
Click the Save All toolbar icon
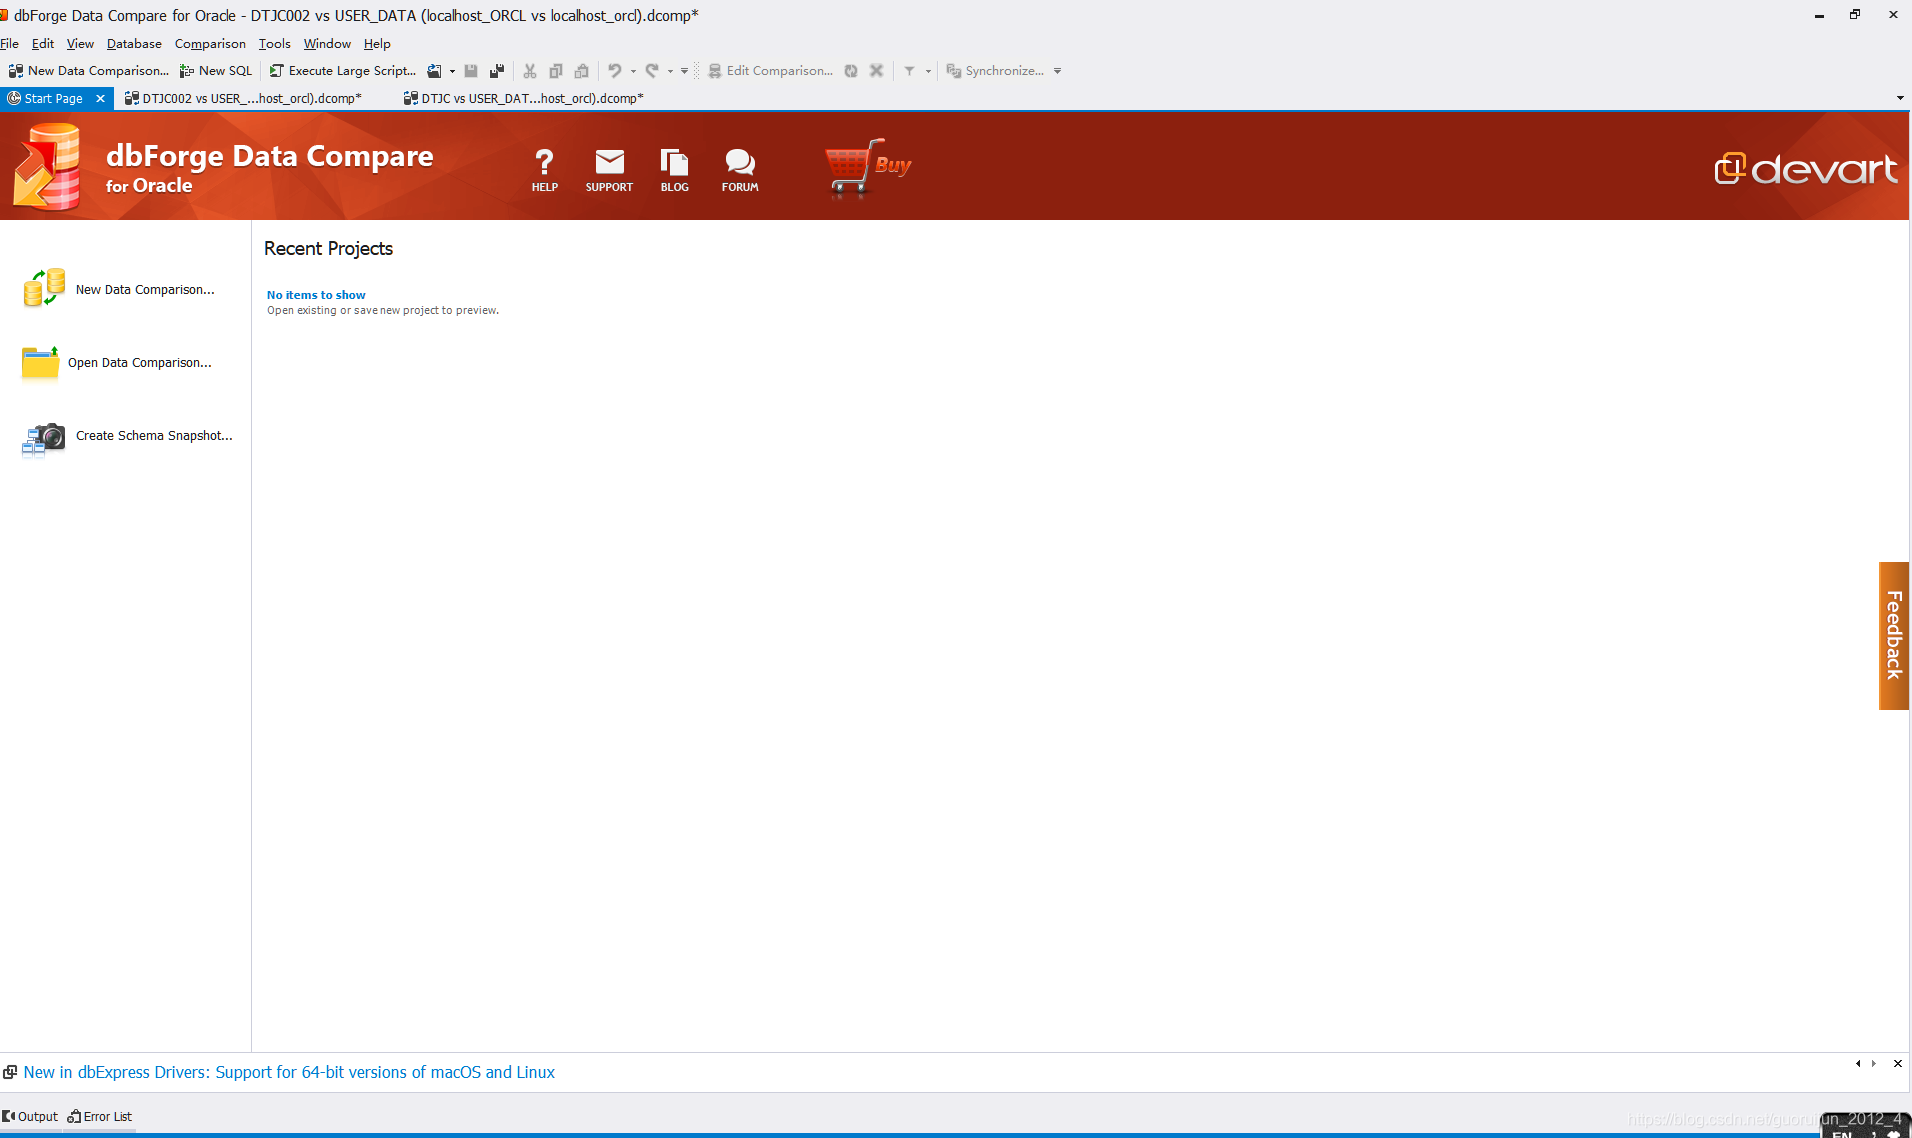pyautogui.click(x=497, y=71)
